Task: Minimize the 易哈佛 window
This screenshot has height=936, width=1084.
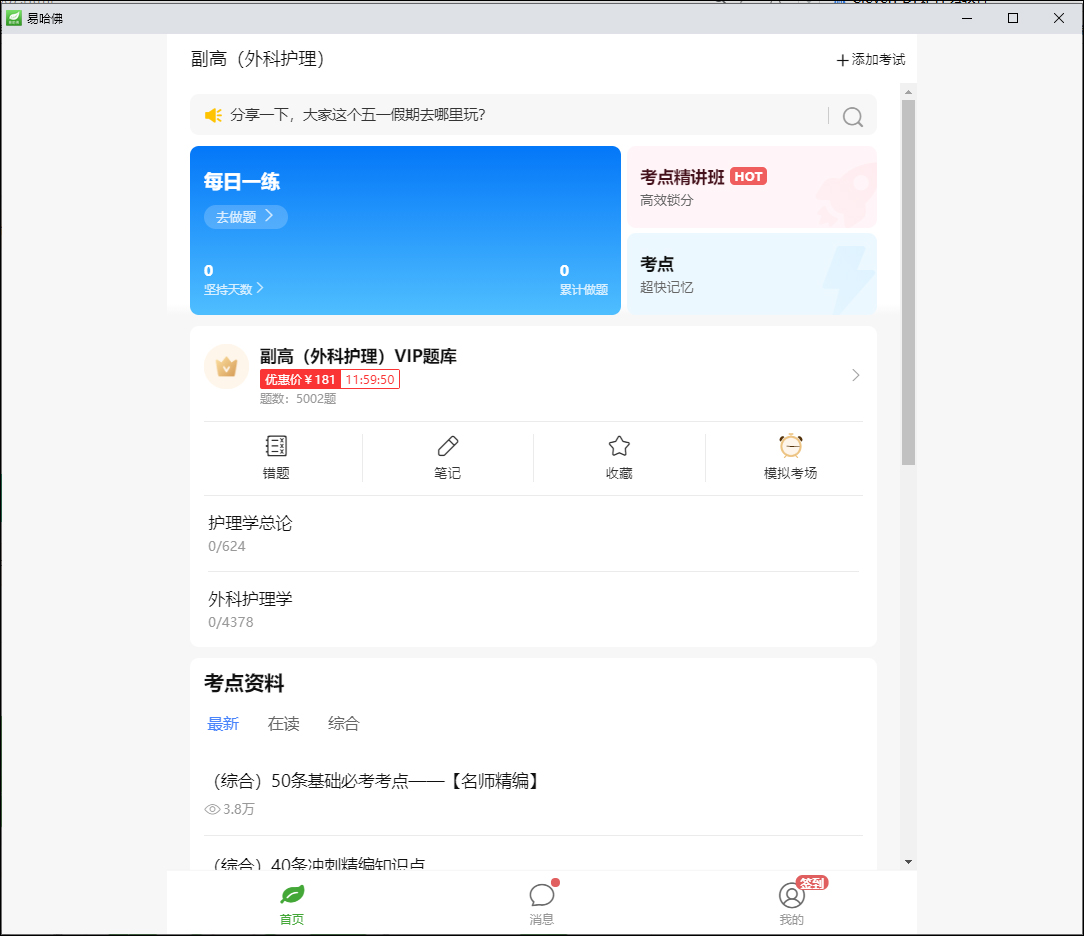Action: 967,18
